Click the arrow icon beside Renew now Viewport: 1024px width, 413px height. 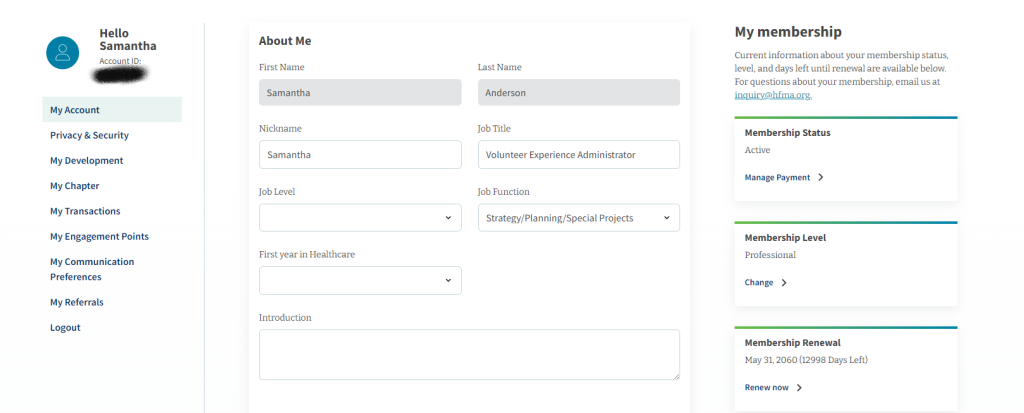(x=799, y=388)
